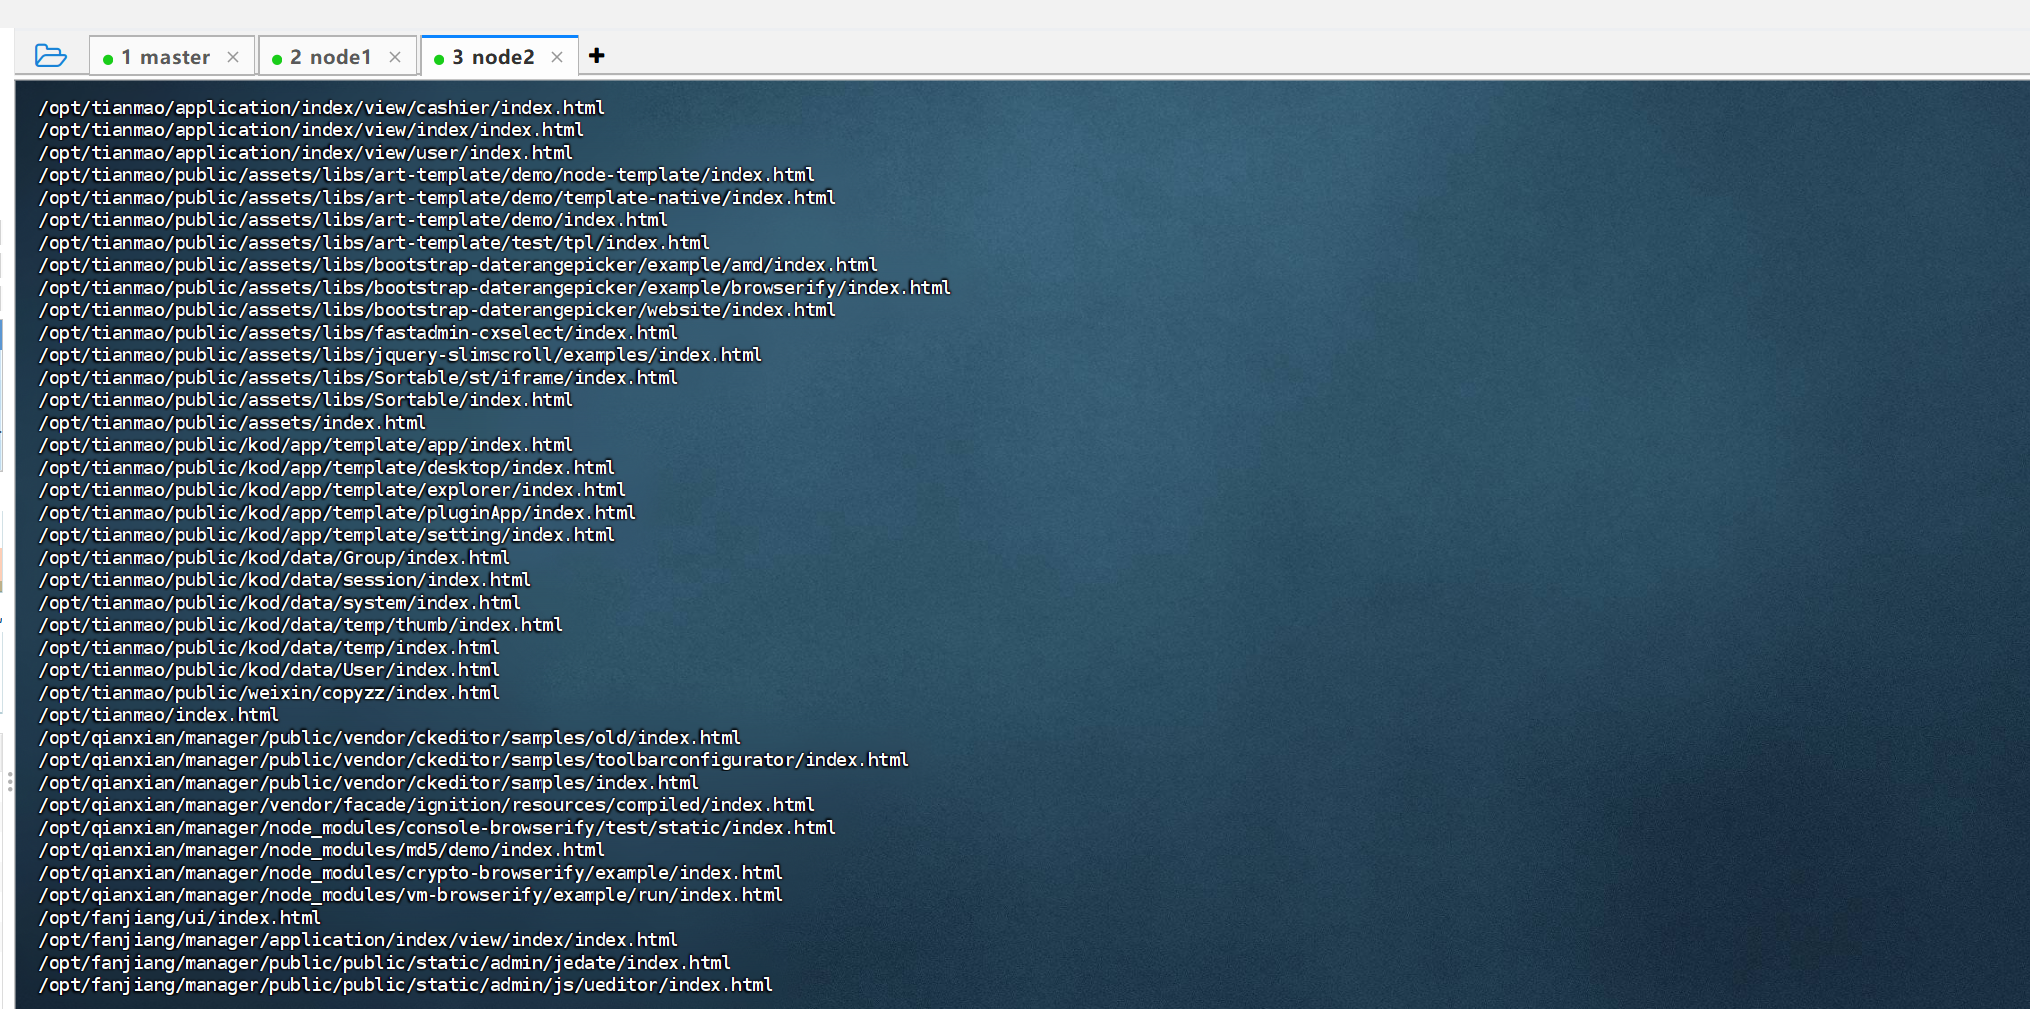2030x1009 pixels.
Task: Click the samples/toolbarconfigurator/index.html line
Action: tap(474, 760)
